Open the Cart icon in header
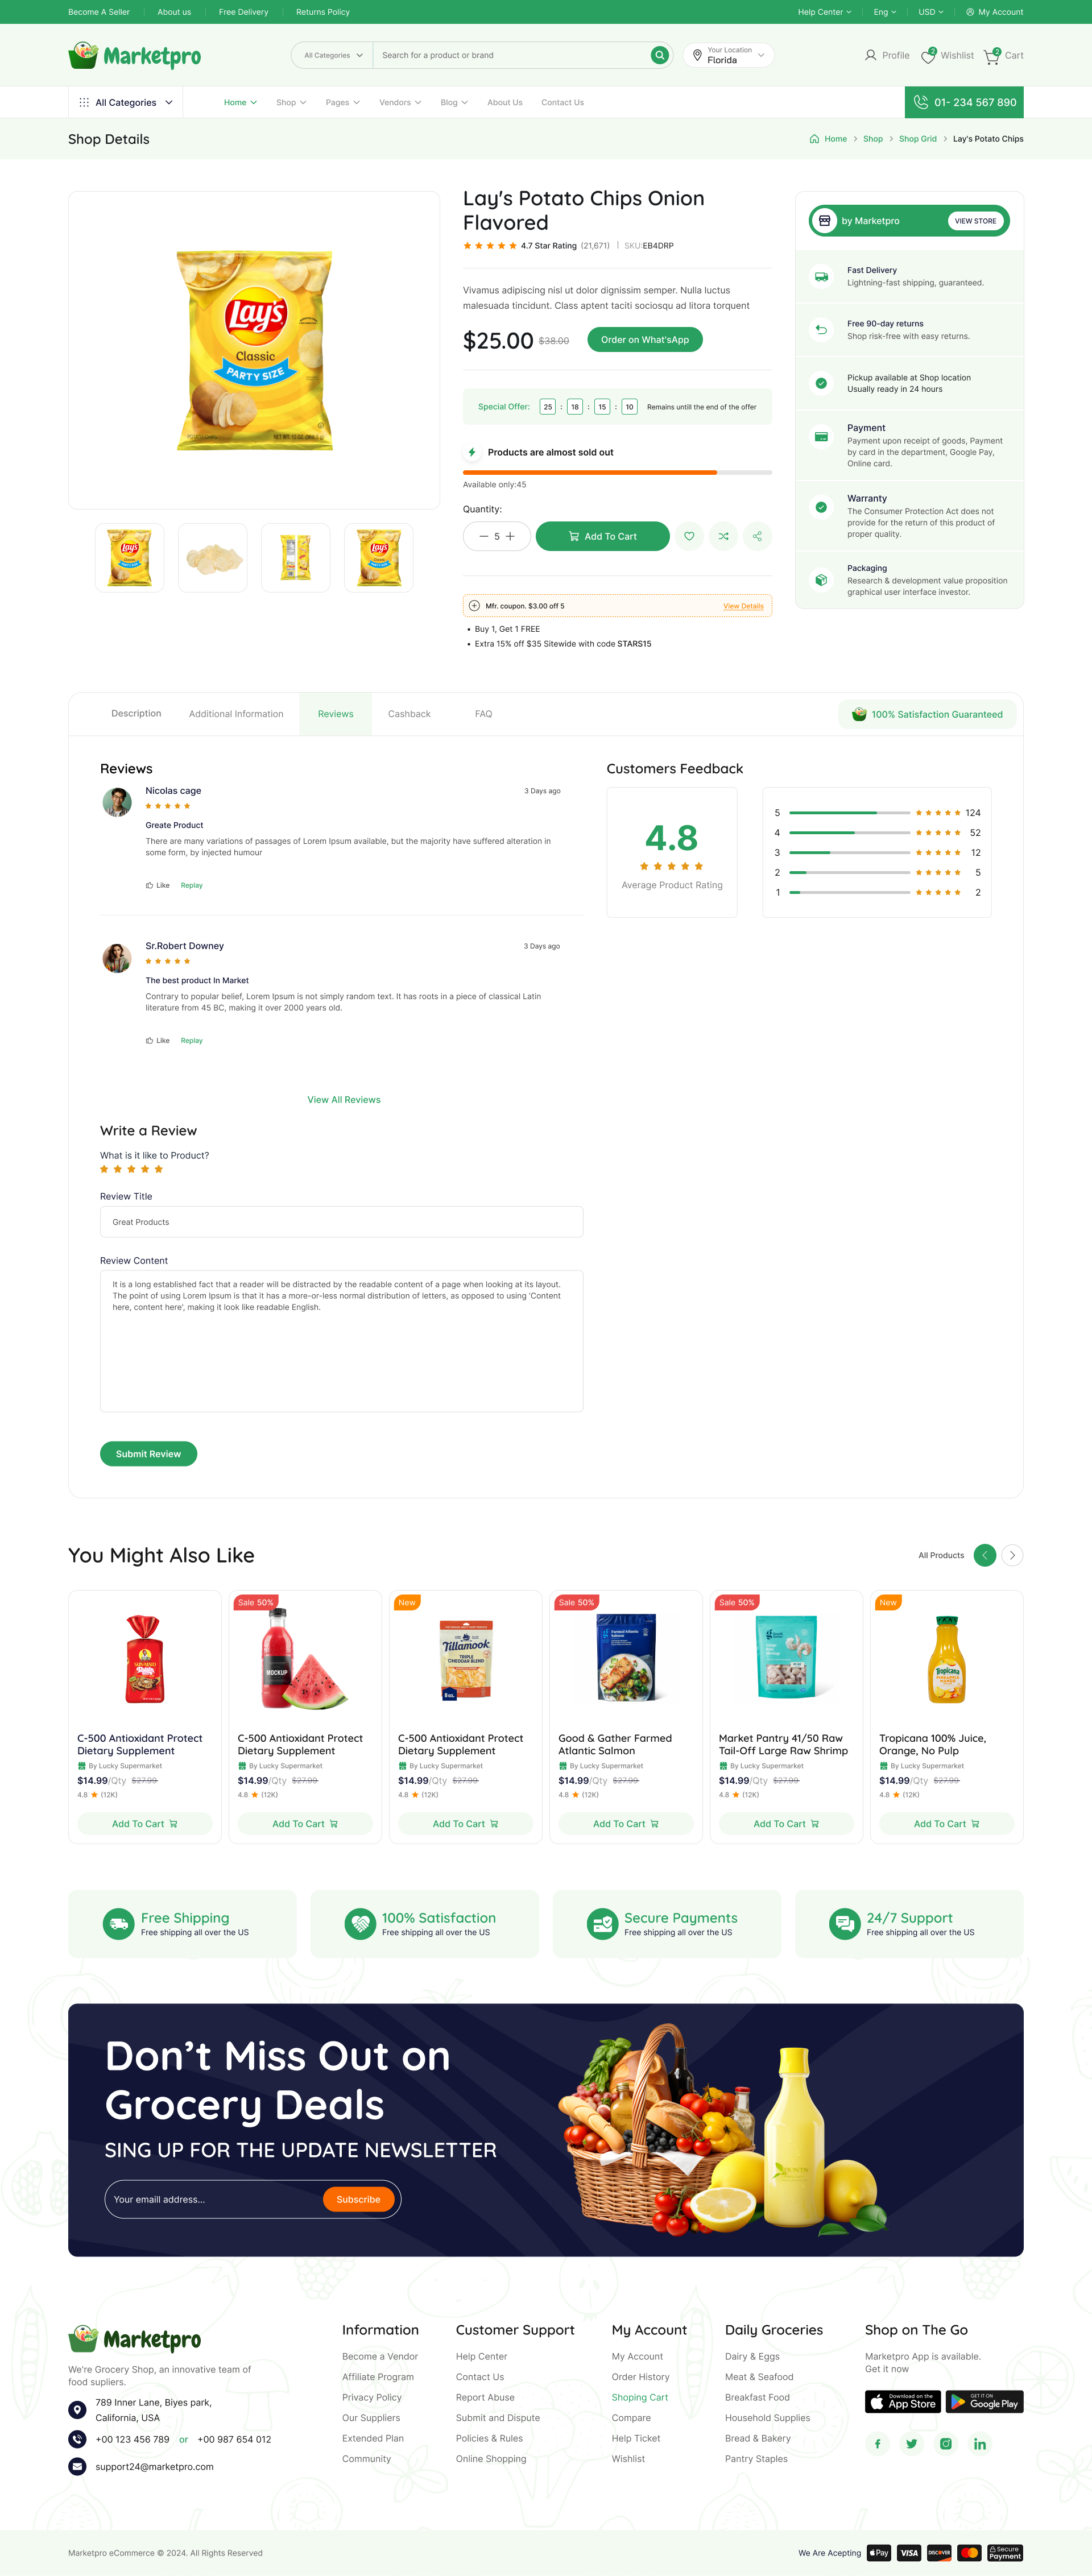Screen dimensions: 1092x2576 tap(992, 56)
